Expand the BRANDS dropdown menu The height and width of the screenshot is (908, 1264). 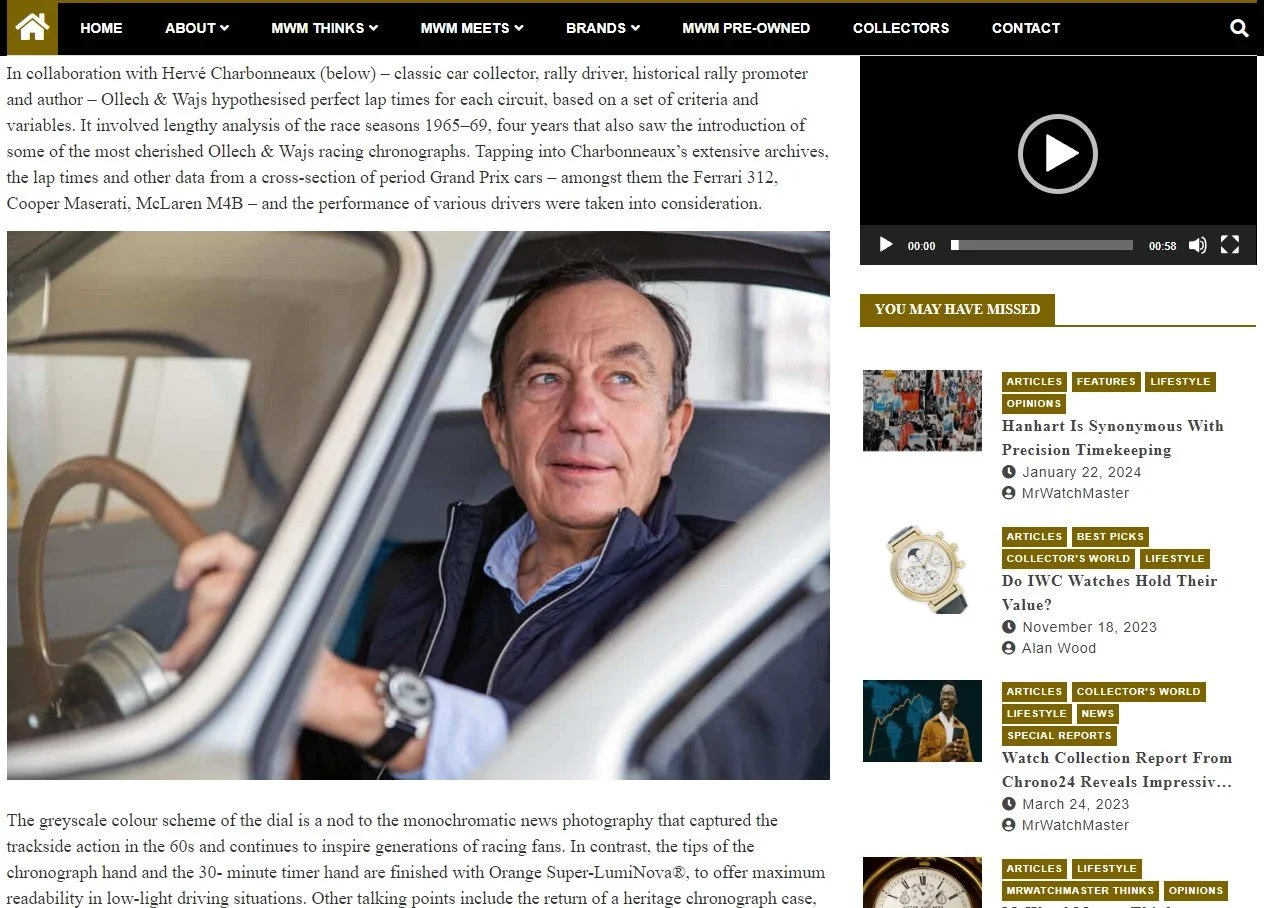603,28
